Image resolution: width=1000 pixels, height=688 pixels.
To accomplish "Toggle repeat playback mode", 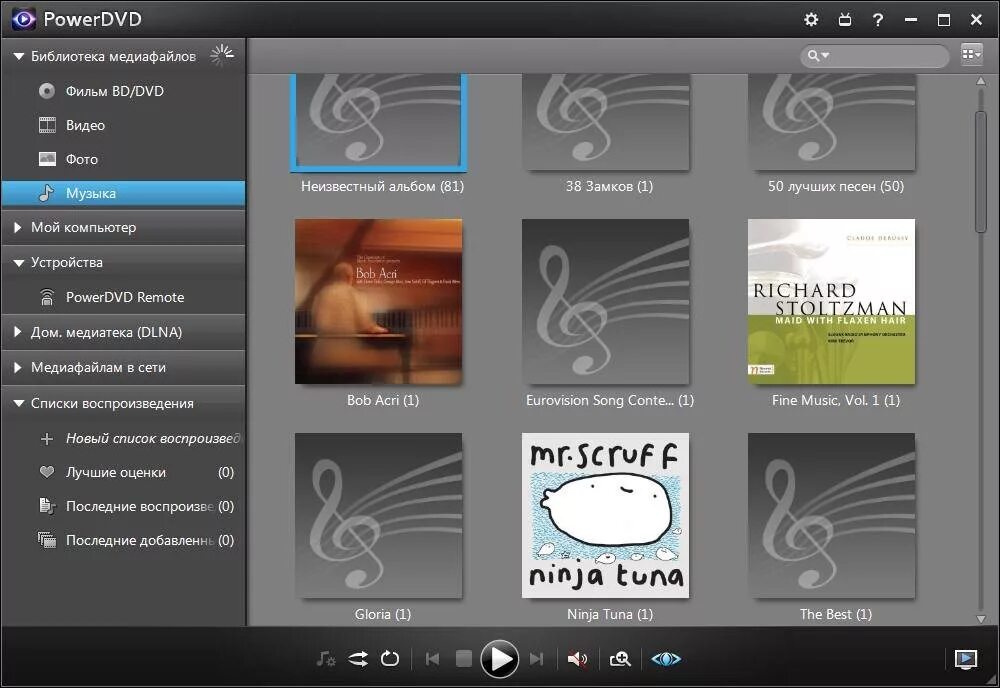I will pos(390,659).
